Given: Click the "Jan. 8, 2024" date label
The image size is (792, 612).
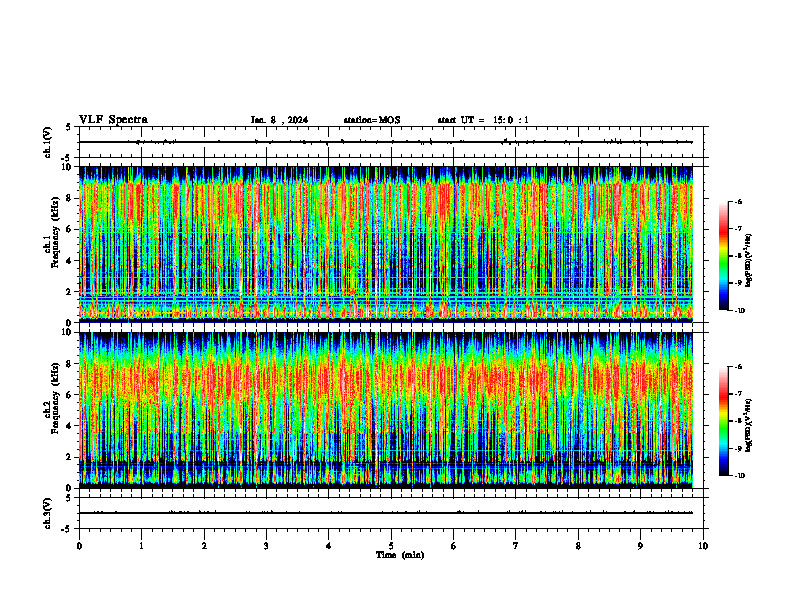Looking at the screenshot, I should pos(279,120).
